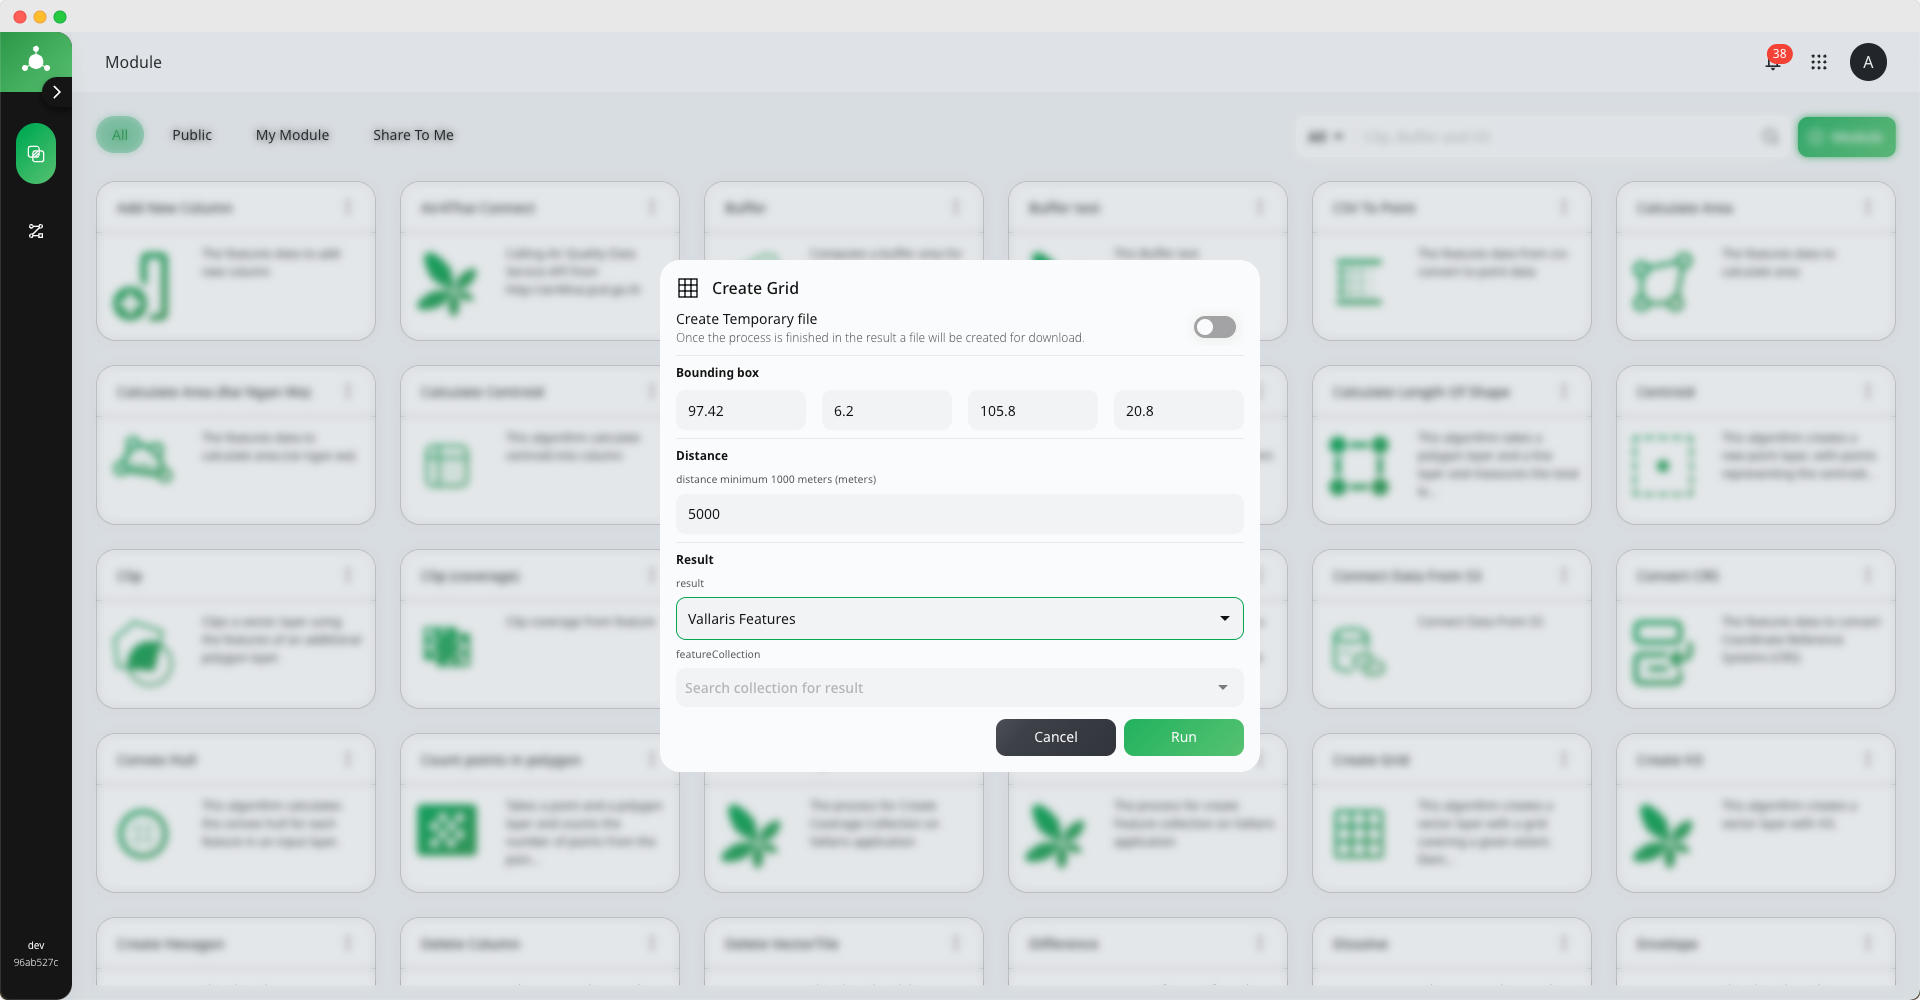1920x1000 pixels.
Task: Open the Search collection for result dropdown
Action: (960, 688)
